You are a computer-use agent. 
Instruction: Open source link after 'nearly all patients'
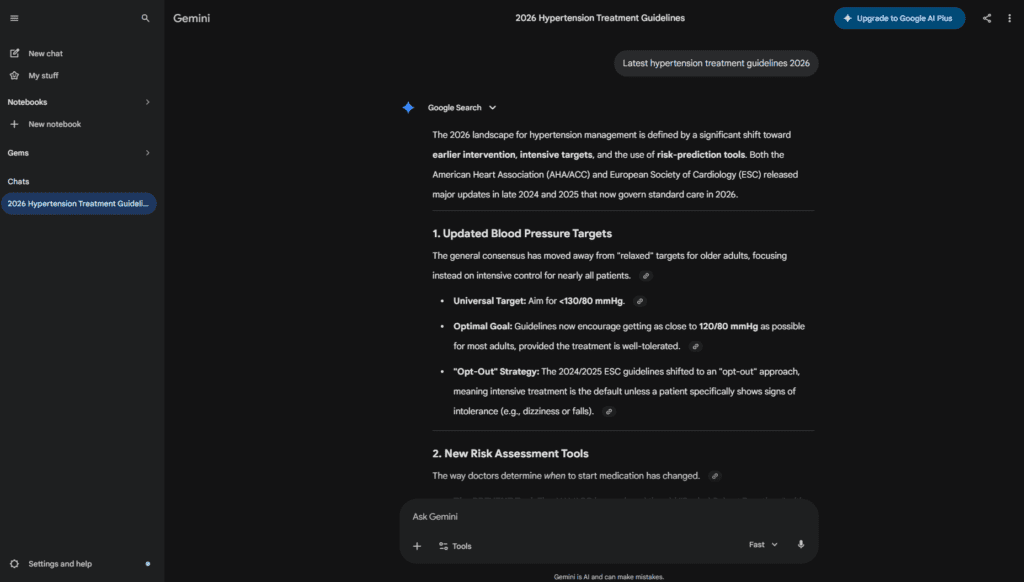(646, 276)
